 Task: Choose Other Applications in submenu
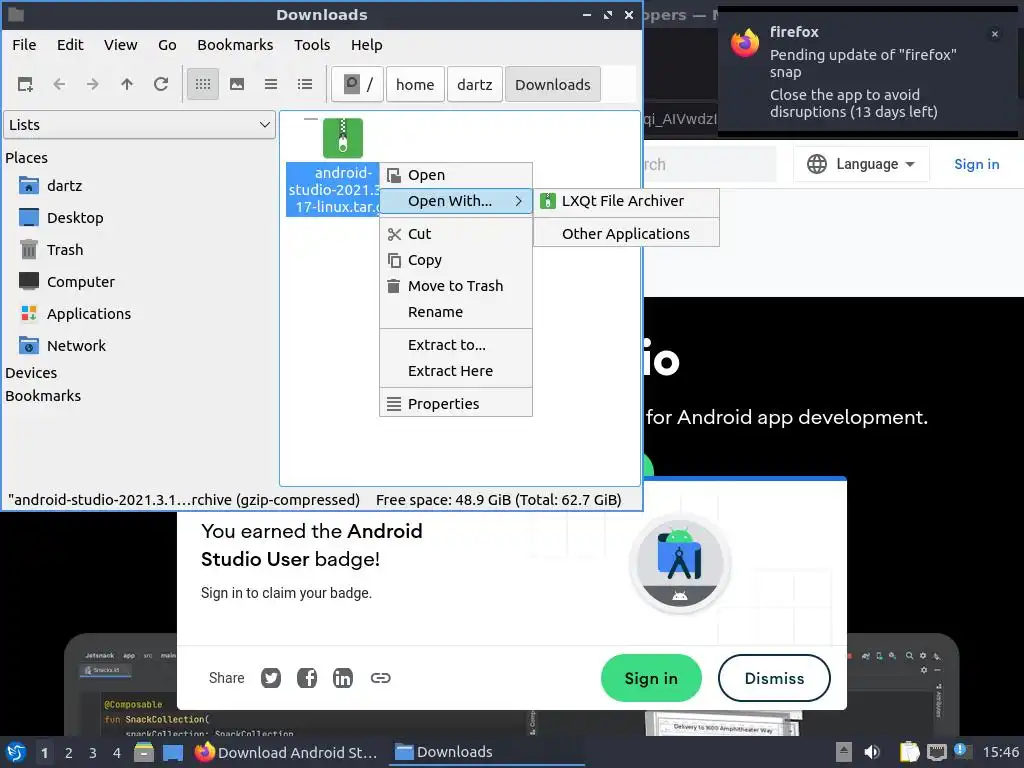pyautogui.click(x=626, y=234)
